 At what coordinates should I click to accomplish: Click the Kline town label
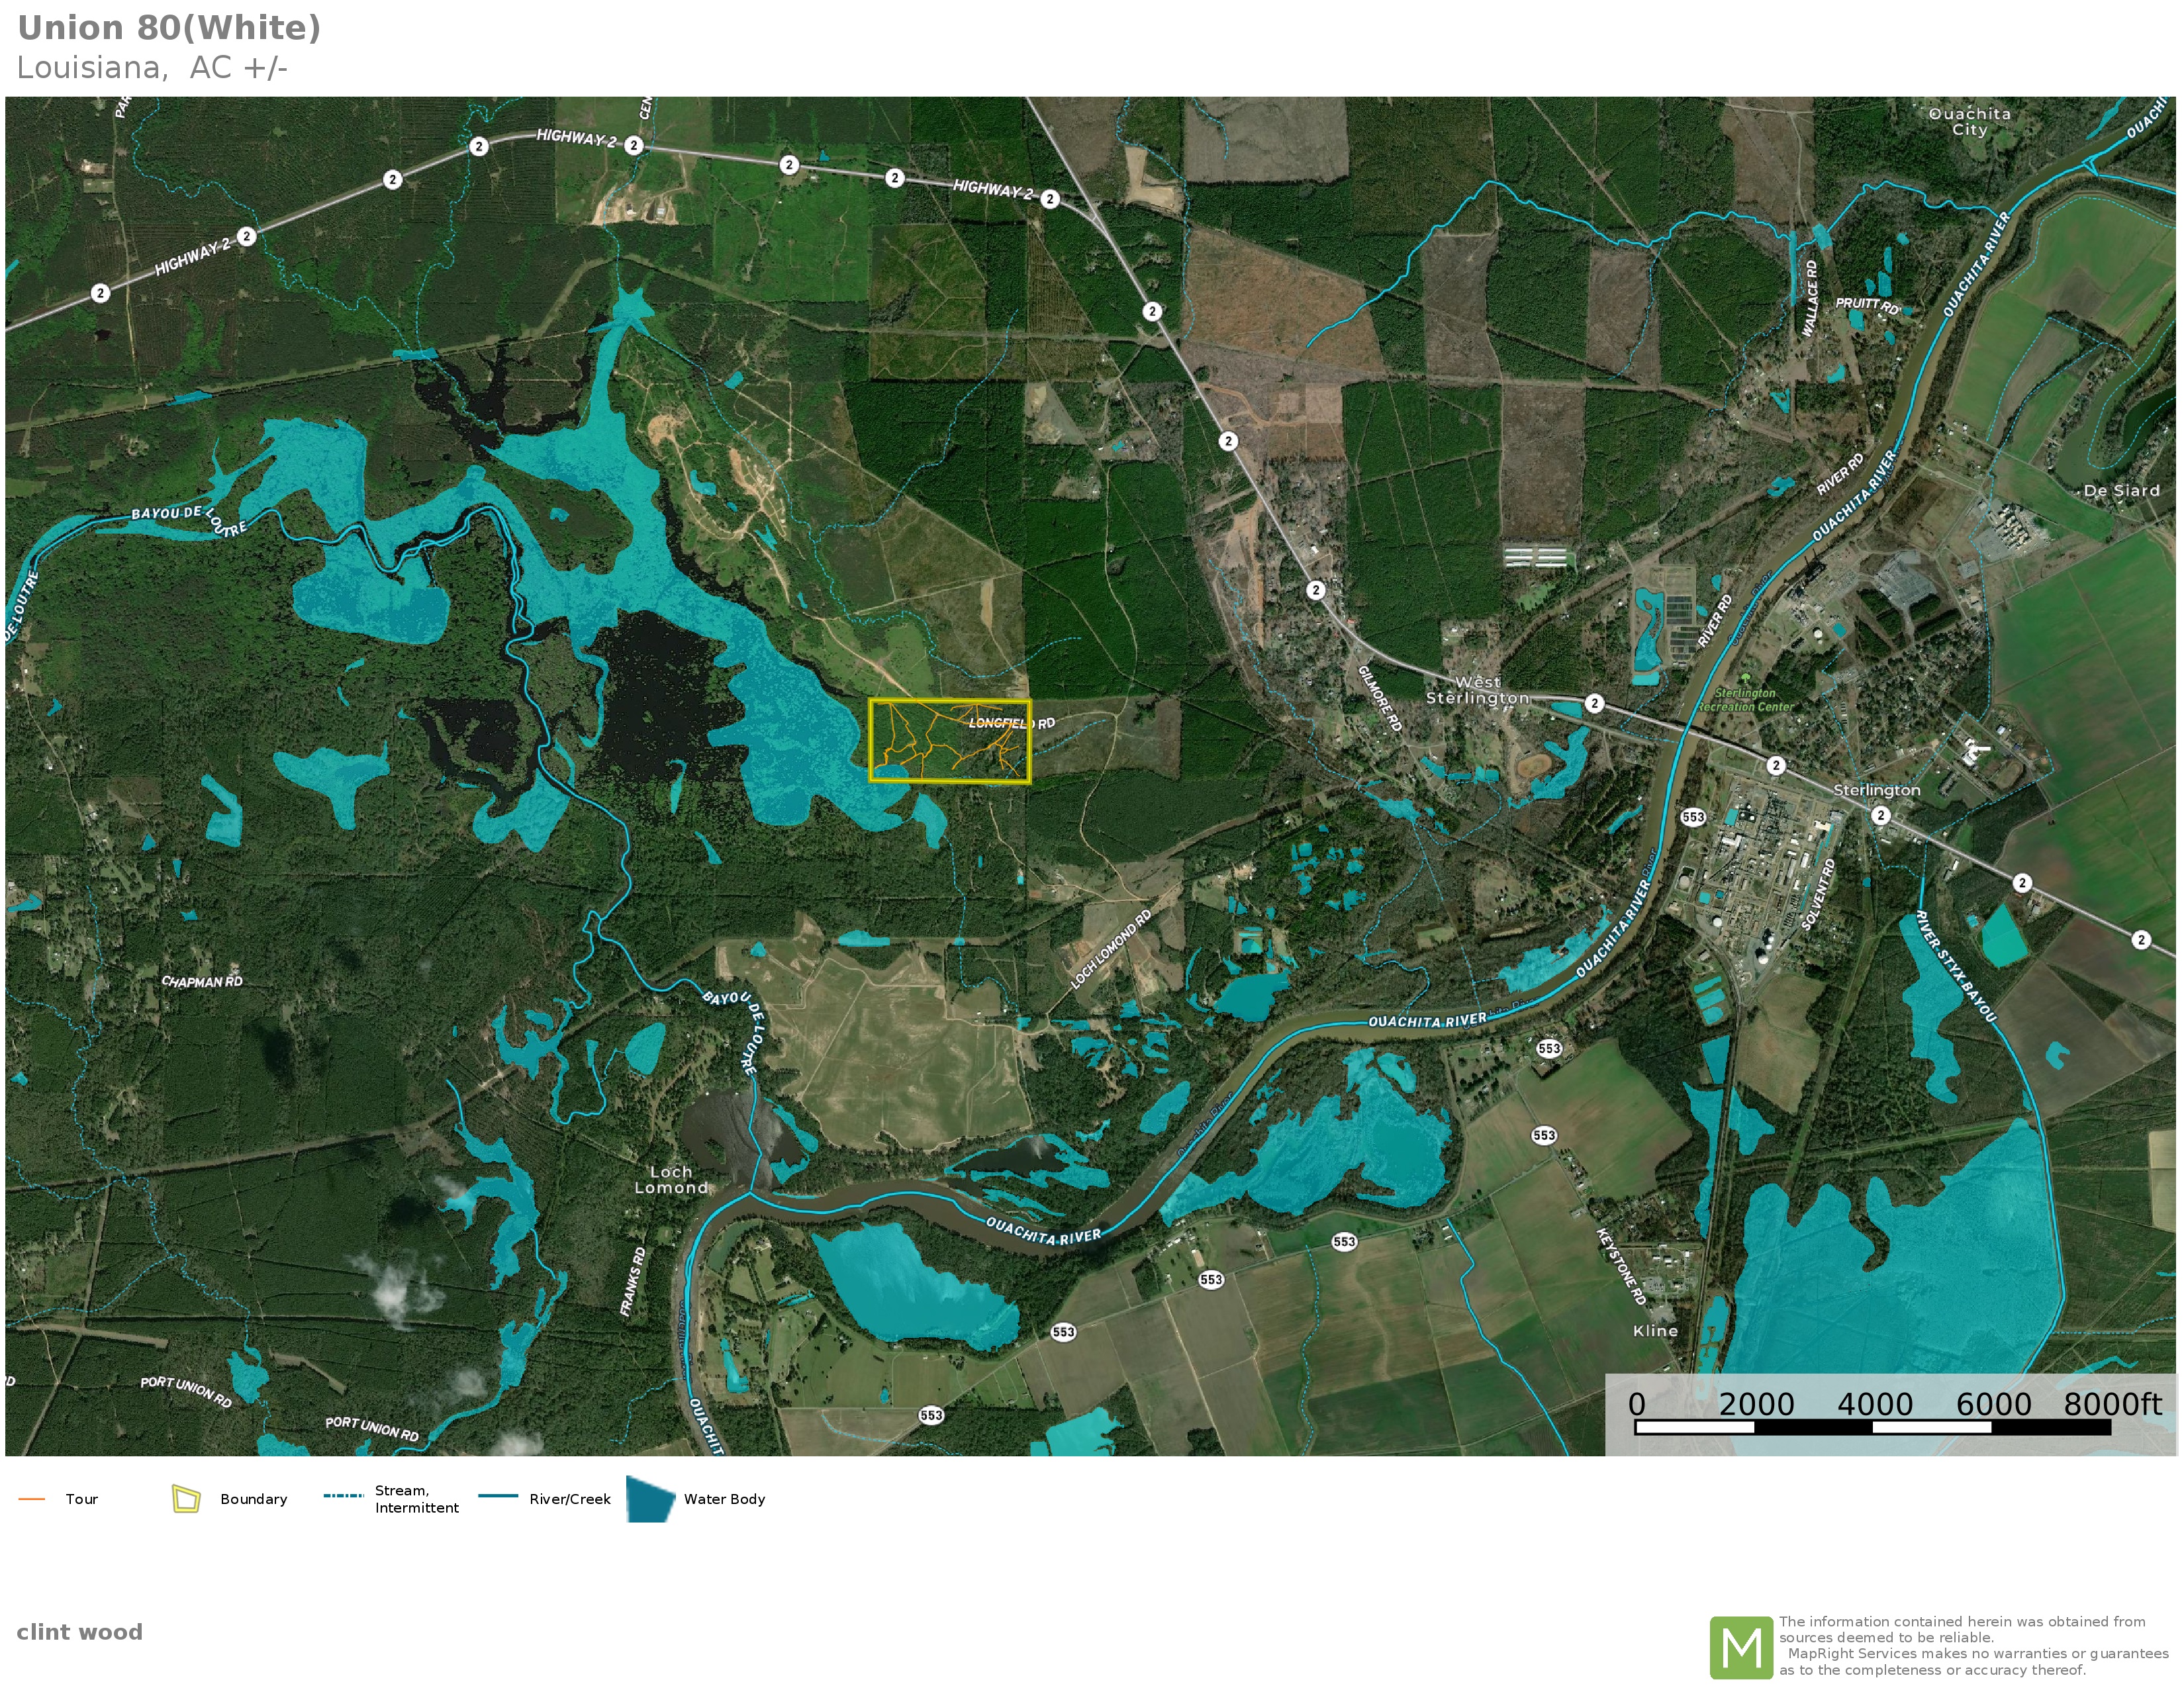click(1655, 1331)
